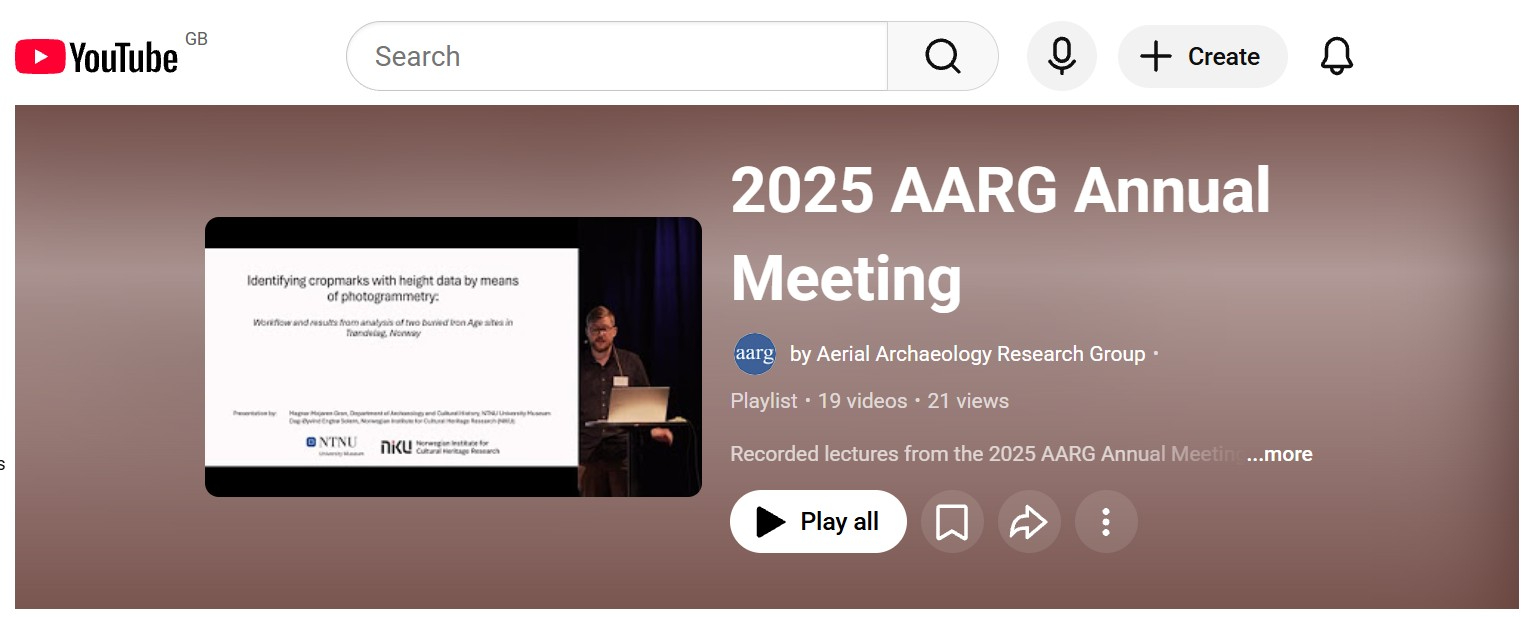Screen dimensions: 1536x617
Task: Open the aarg channel avatar
Action: click(x=755, y=354)
